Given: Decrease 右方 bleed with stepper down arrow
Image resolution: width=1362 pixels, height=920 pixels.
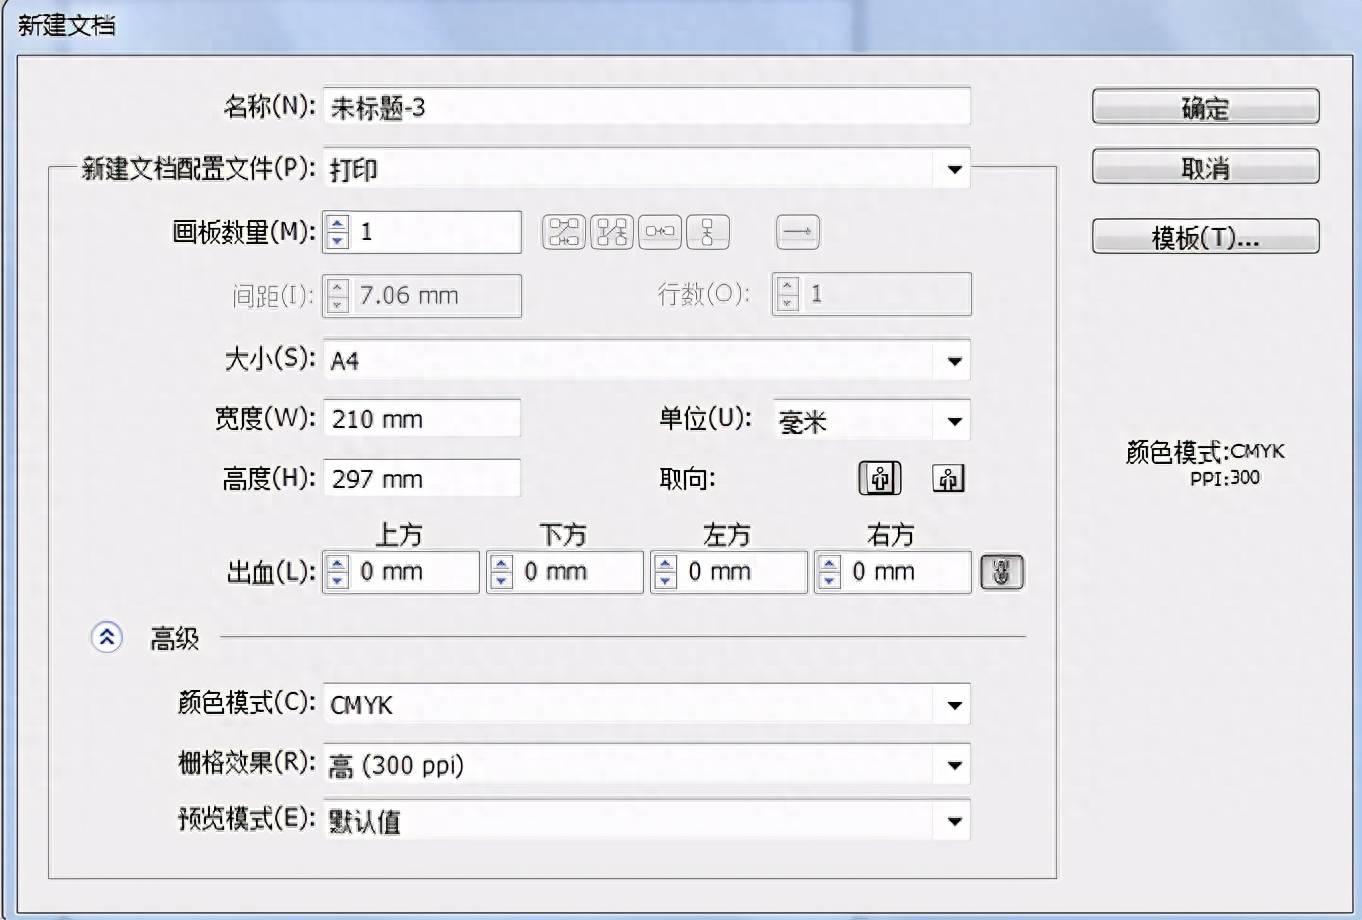Looking at the screenshot, I should coord(830,581).
